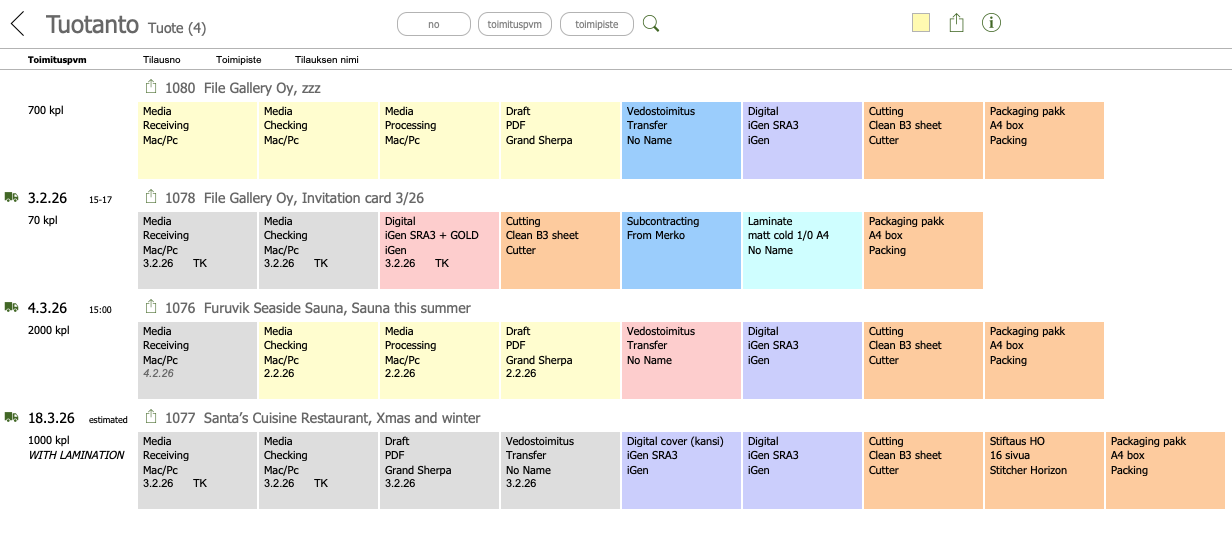Open the Subcontracting From Merko task cell
This screenshot has width=1232, height=555.
[x=681, y=250]
